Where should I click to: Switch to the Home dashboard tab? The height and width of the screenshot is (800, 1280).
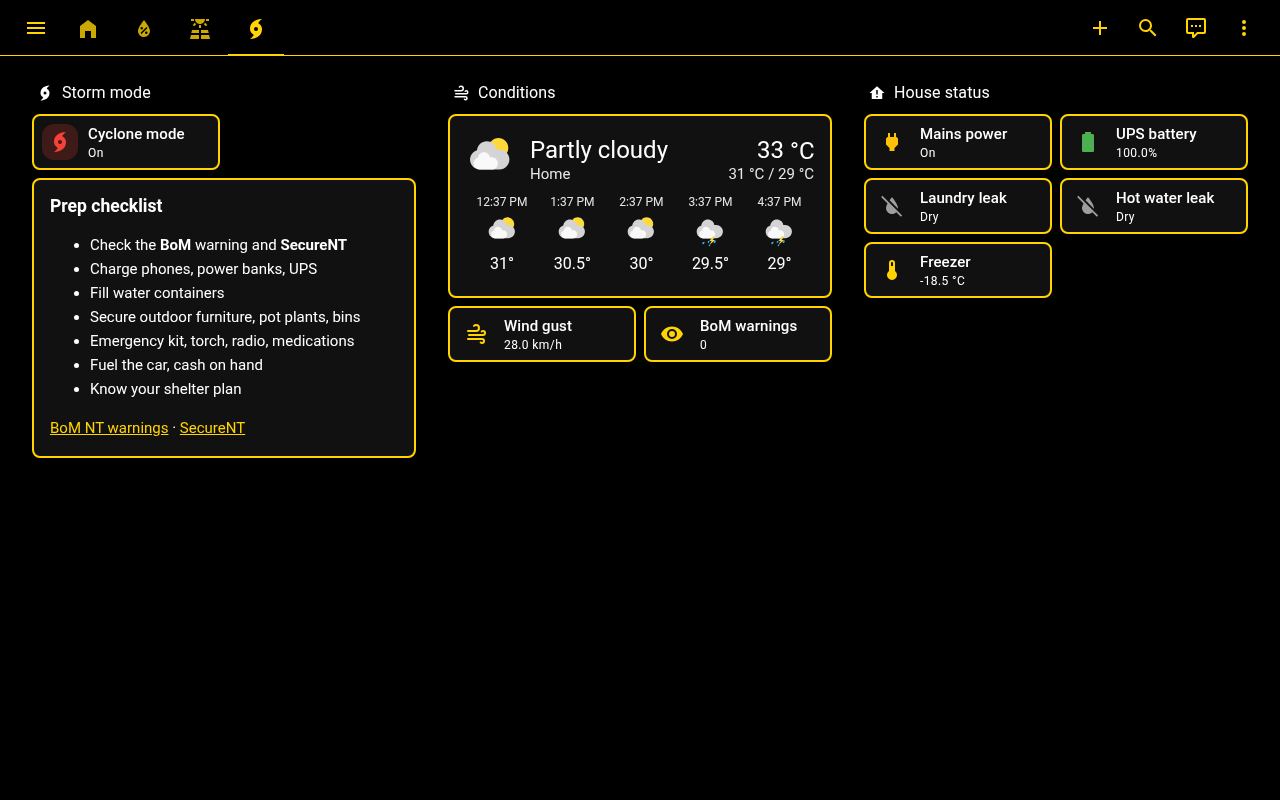click(x=88, y=28)
